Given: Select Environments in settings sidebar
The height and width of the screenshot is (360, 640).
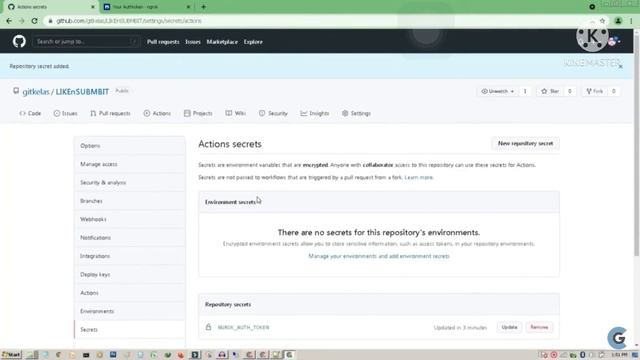Looking at the screenshot, I should click(130, 311).
